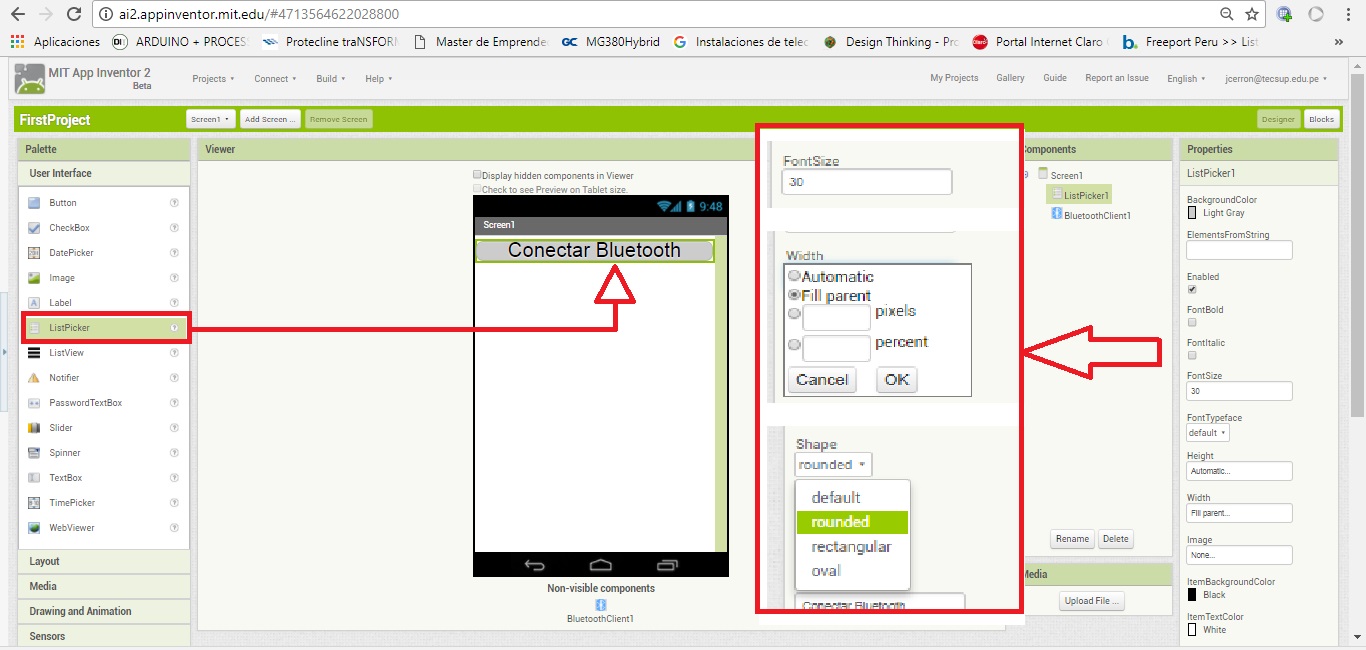
Task: Expand the Drawing and Animation section
Action: 104,611
